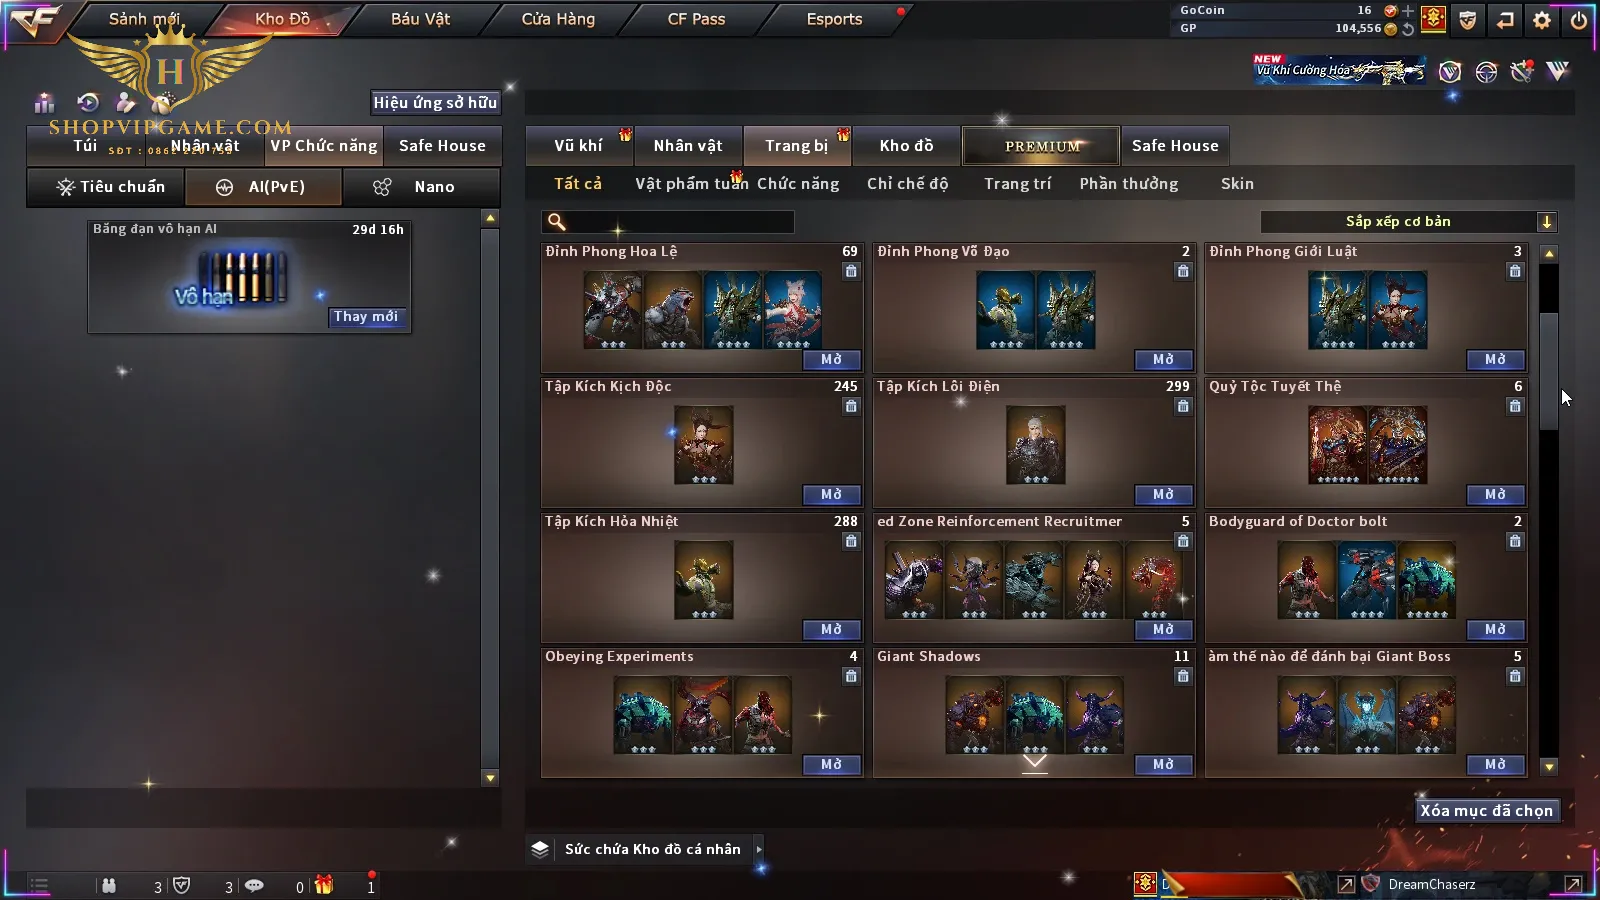
Task: Toggle delete checkbox for Tập Kích Lôi Điện
Action: pos(1183,406)
